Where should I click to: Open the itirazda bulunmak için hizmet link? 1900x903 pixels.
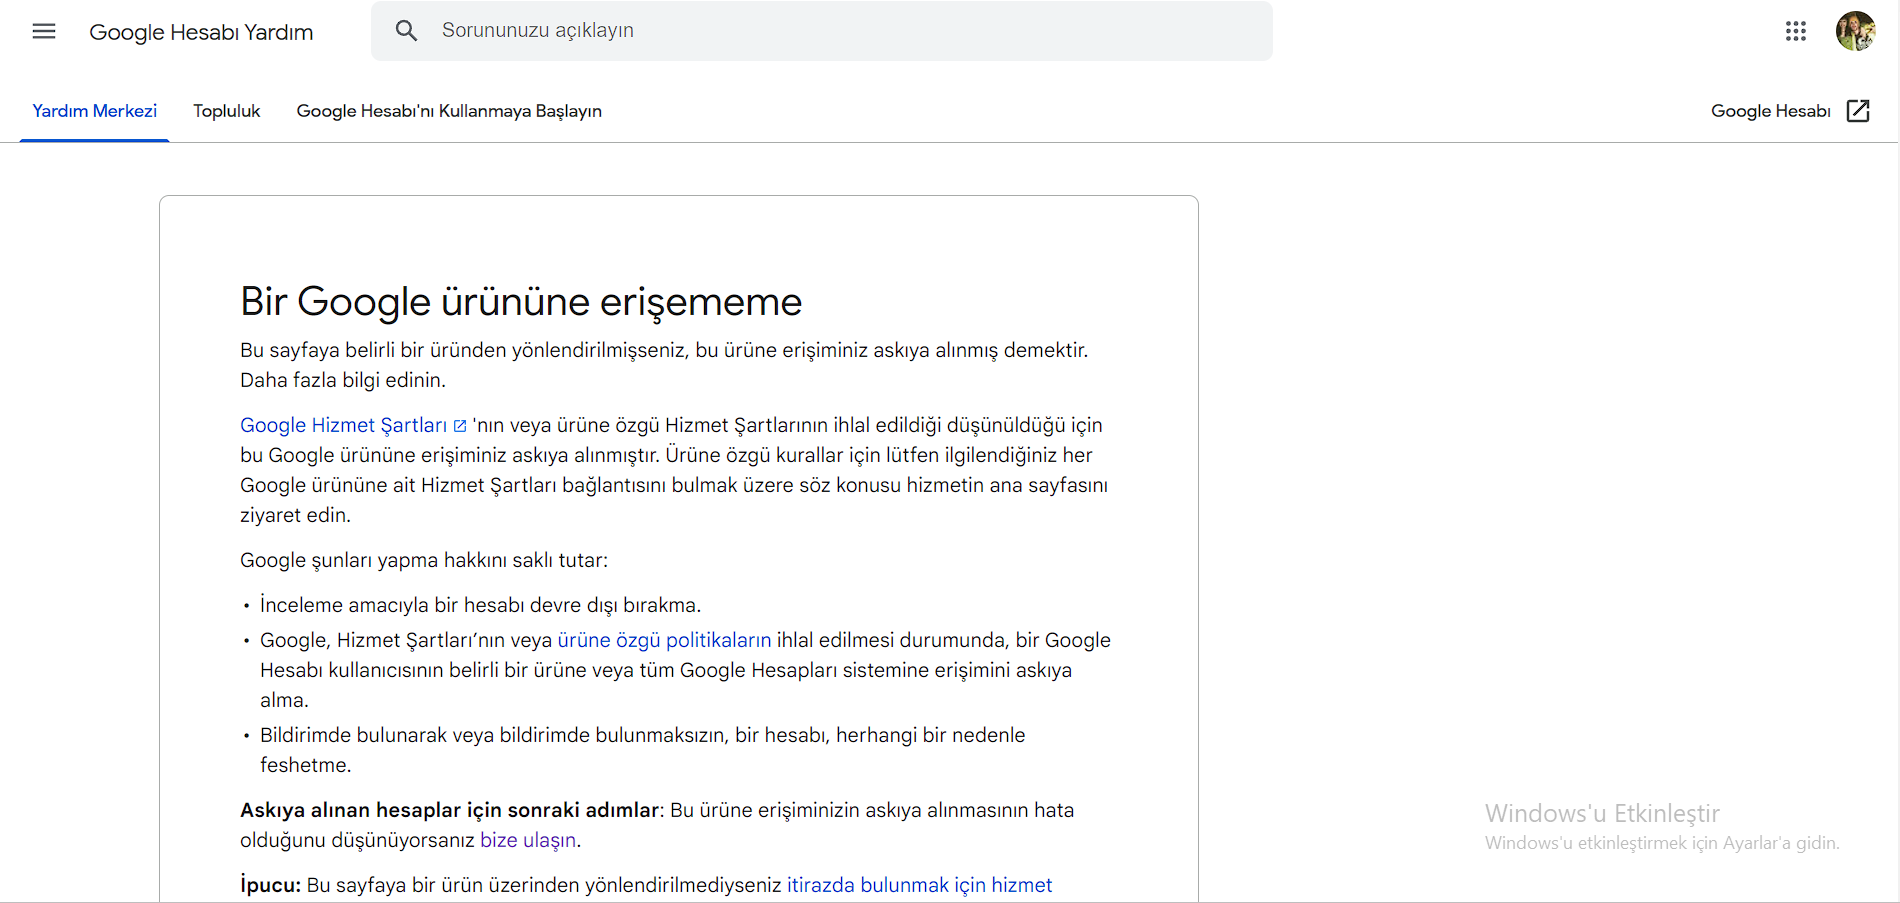919,885
